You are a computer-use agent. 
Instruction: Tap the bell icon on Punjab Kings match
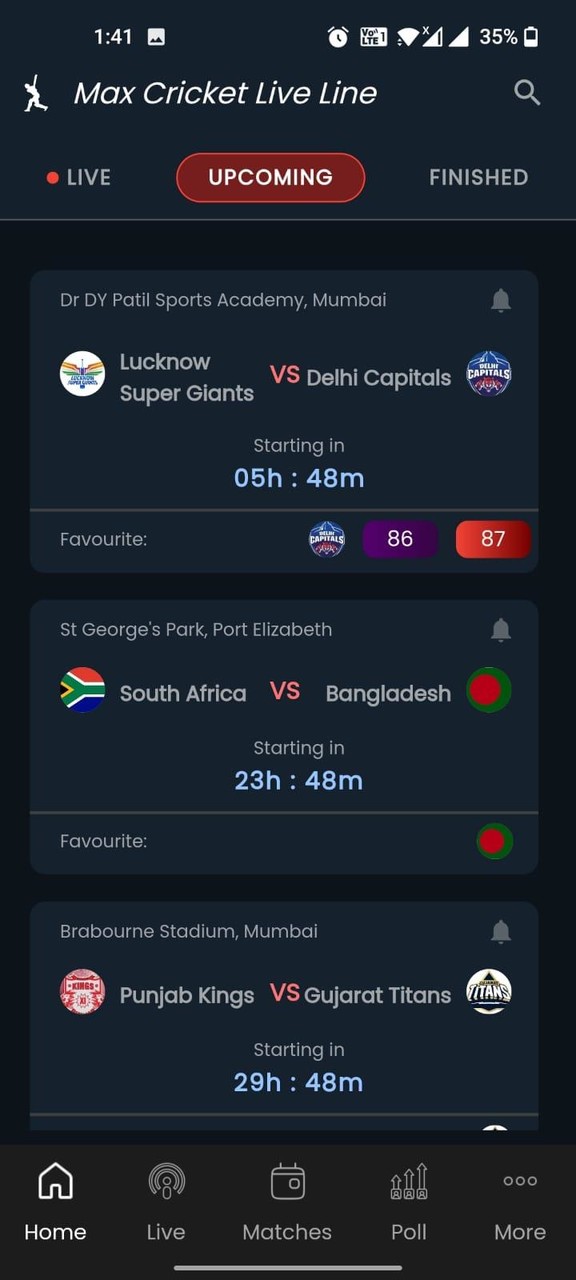(501, 931)
